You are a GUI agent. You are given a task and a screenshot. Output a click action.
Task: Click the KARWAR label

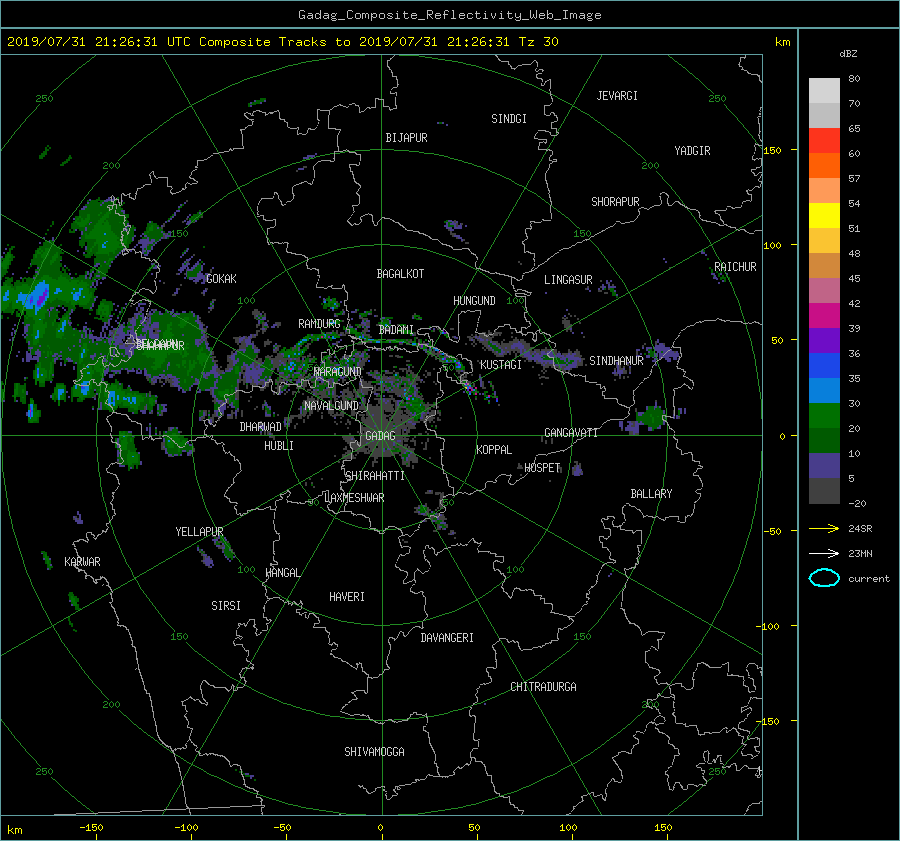82,561
